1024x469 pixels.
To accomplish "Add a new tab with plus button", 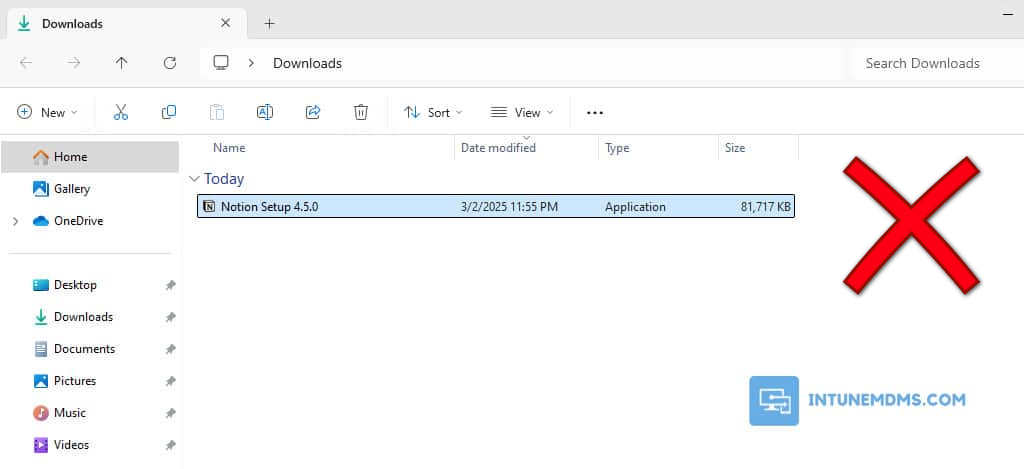I will [x=269, y=24].
